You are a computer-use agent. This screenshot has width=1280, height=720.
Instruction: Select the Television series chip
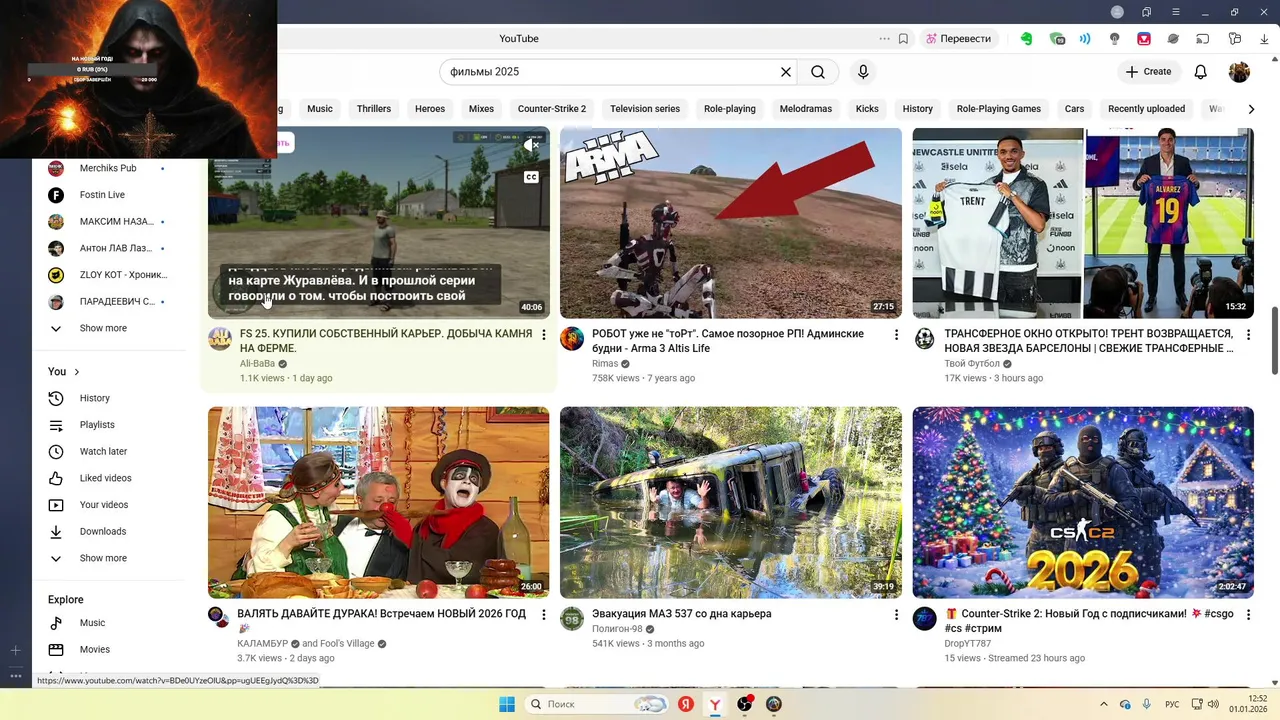pos(645,109)
